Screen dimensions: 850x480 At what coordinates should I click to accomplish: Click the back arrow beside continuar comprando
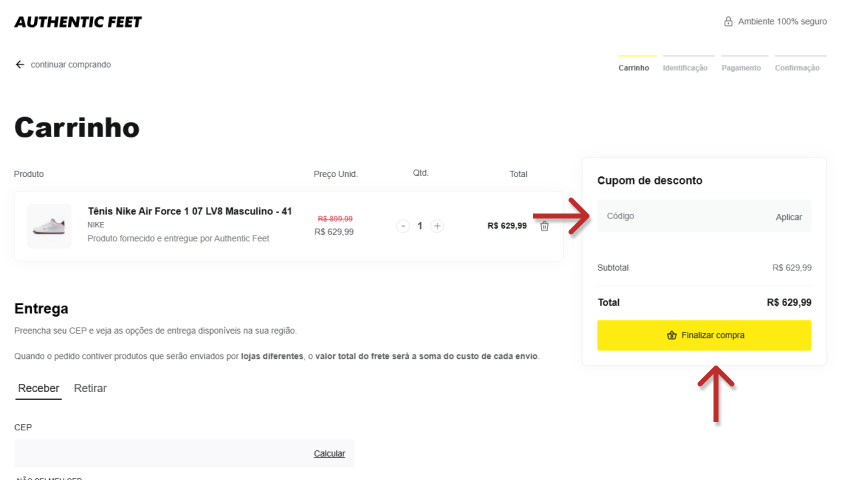click(20, 65)
